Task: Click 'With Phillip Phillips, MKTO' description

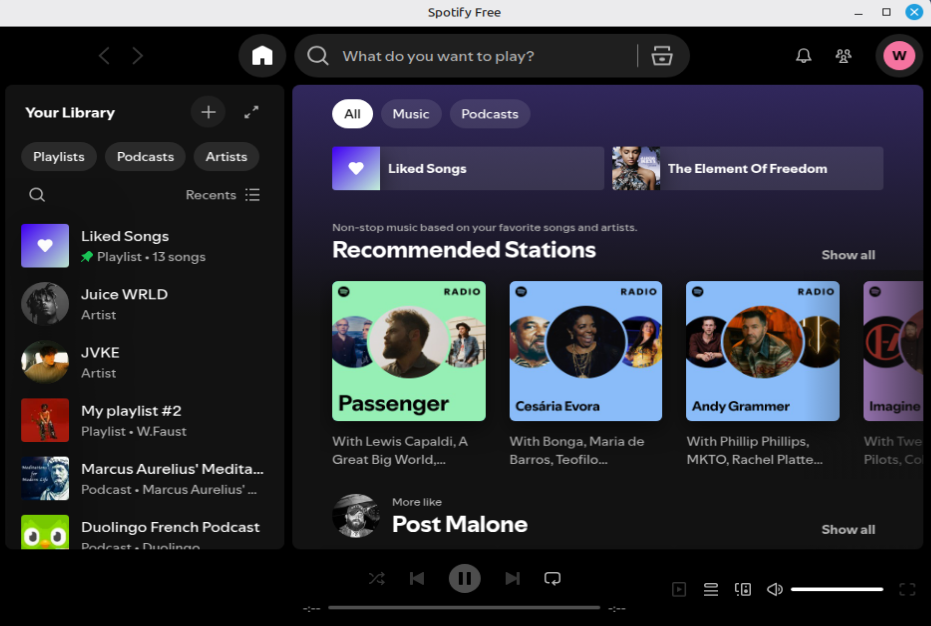Action: click(x=755, y=450)
